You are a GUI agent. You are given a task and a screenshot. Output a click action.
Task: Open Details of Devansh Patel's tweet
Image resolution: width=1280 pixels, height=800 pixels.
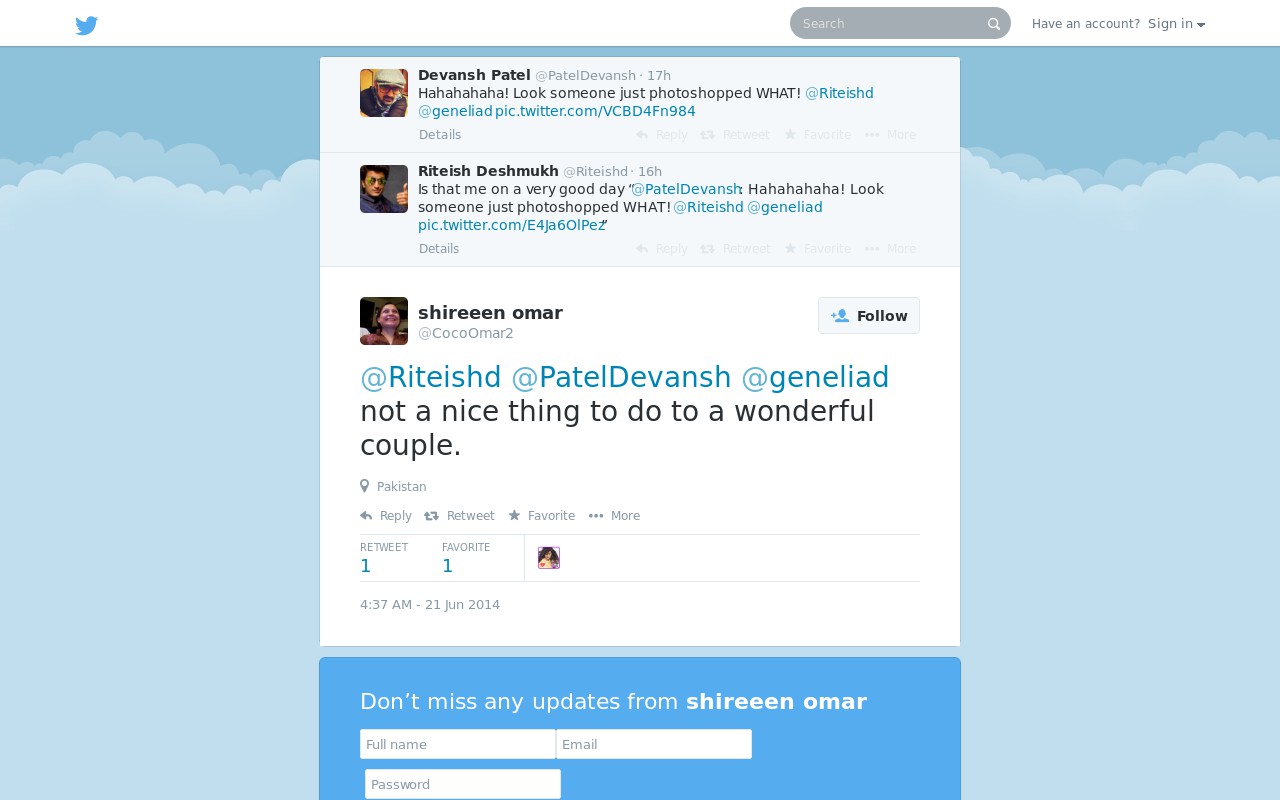click(440, 135)
